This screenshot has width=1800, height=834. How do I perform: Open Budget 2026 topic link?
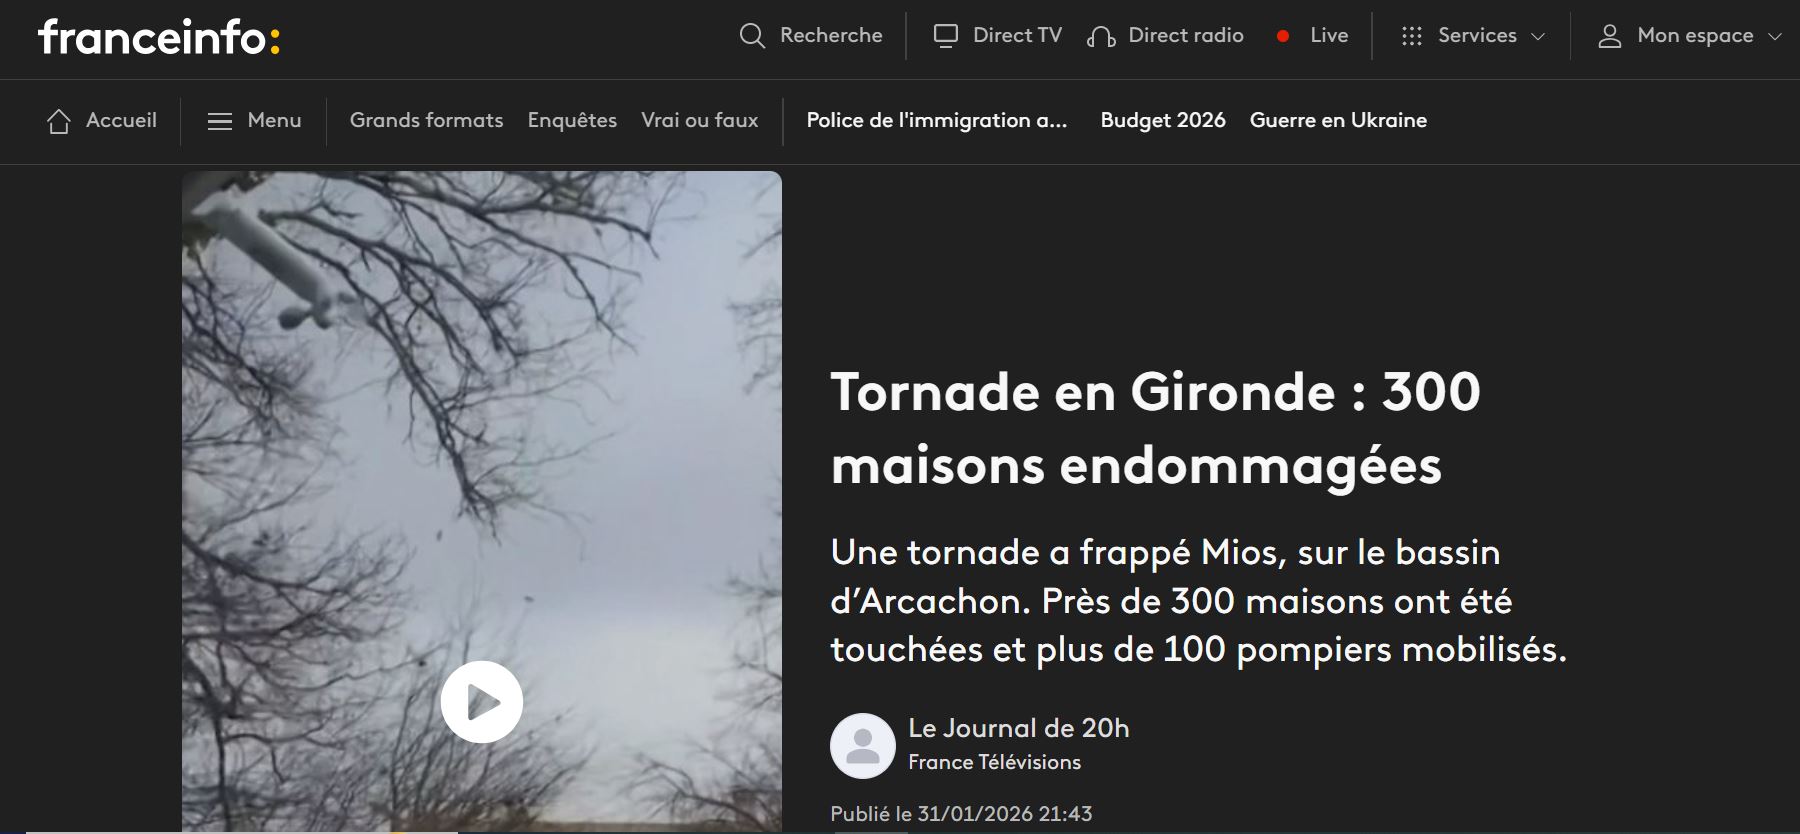[x=1163, y=120]
